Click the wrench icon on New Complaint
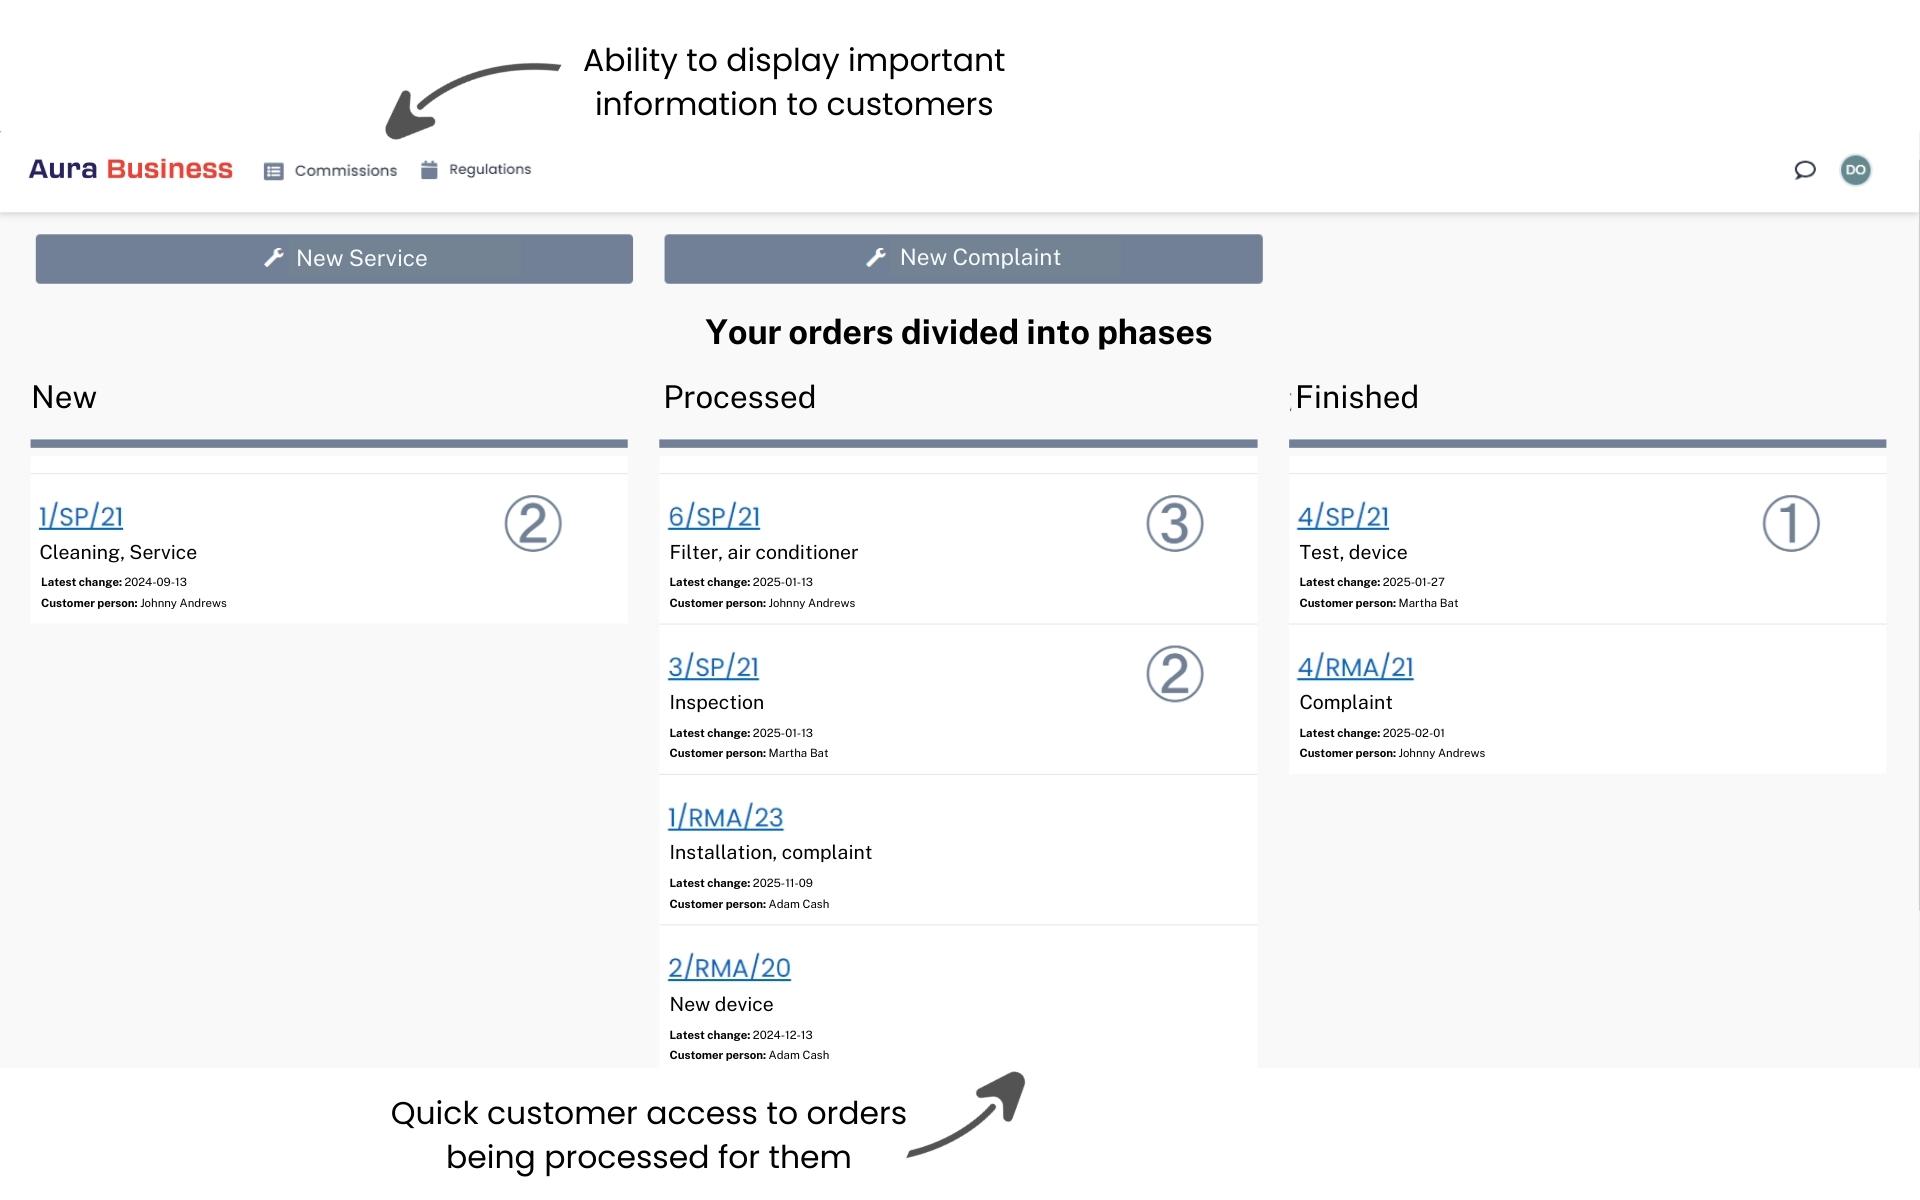Screen dimensions: 1920x1200 click(877, 257)
